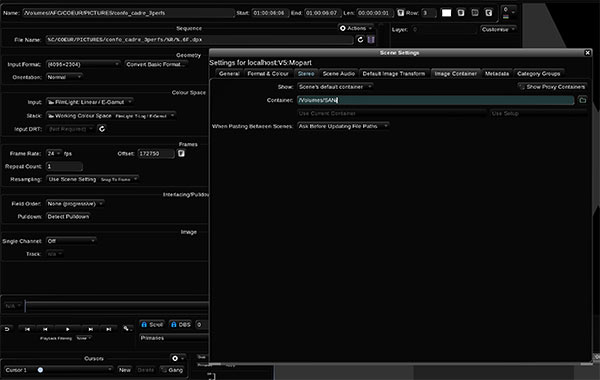Image resolution: width=600 pixels, height=380 pixels.
Task: Play the sequence forward
Action: (68, 329)
